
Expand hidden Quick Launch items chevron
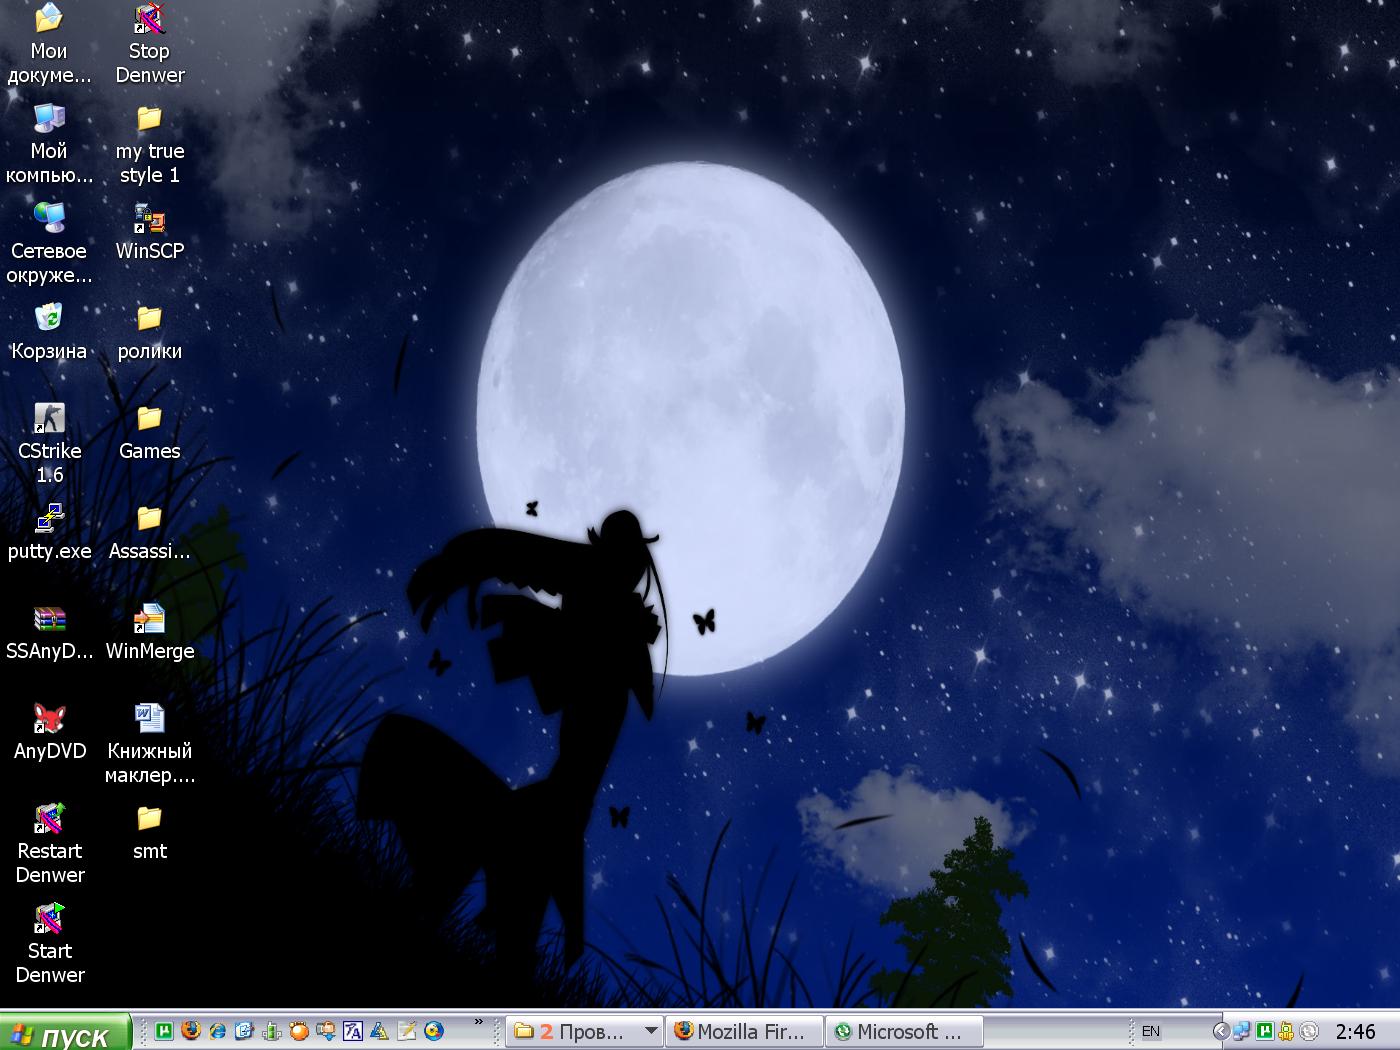(x=479, y=1023)
